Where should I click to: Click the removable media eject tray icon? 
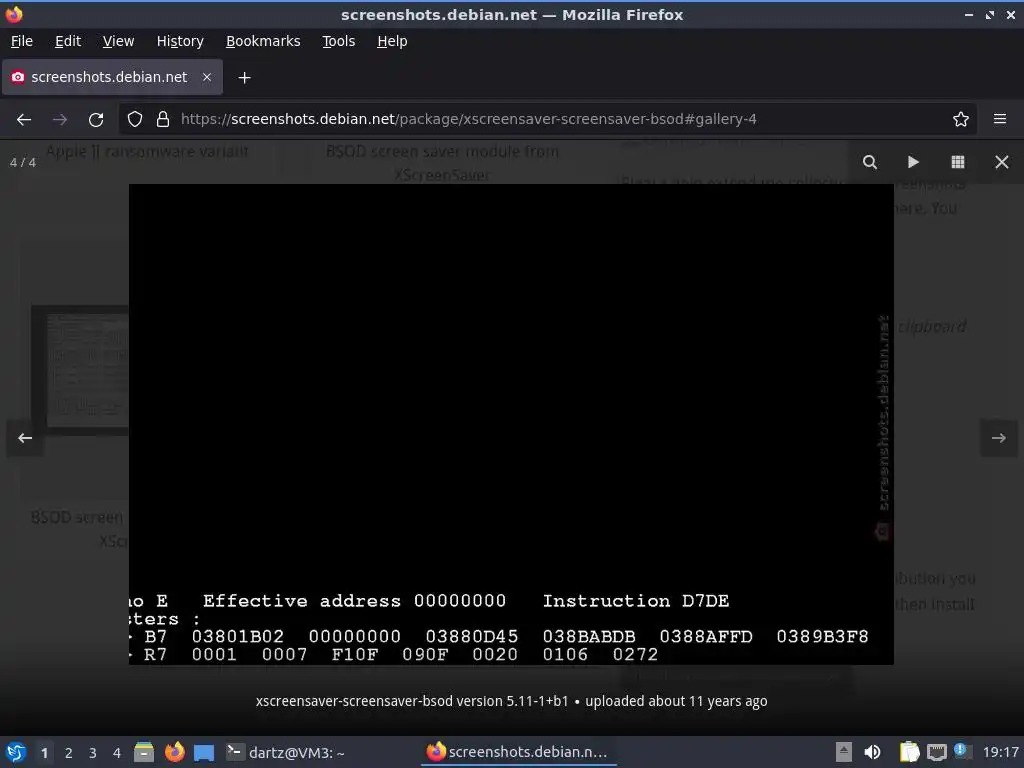844,752
